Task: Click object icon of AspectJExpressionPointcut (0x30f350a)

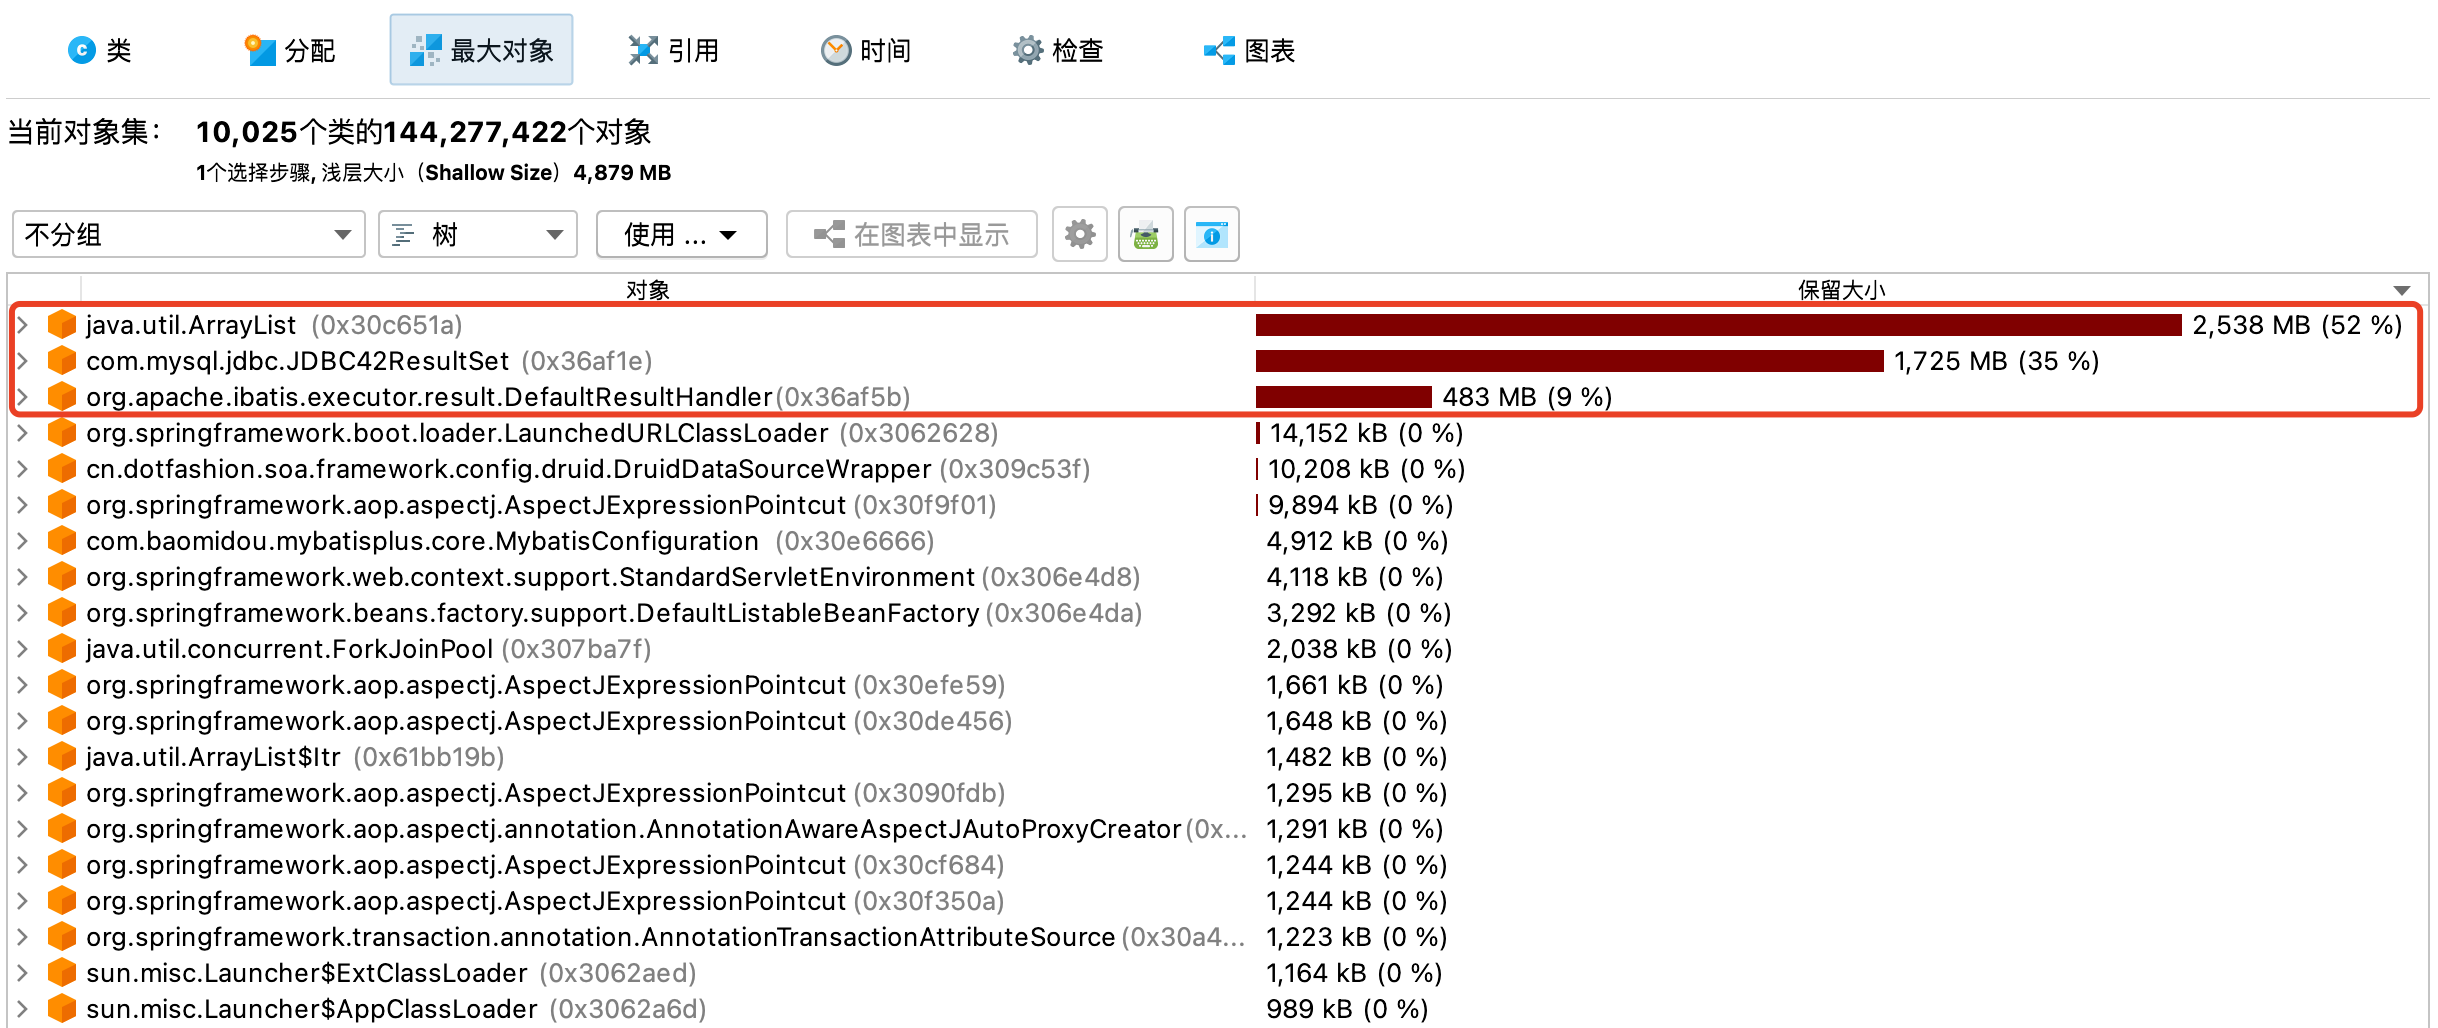Action: coord(62,900)
